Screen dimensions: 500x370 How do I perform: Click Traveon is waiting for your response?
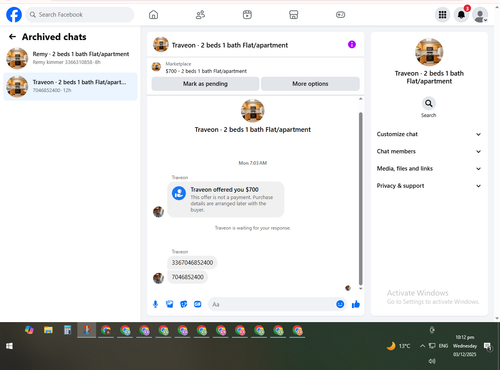coord(253,228)
